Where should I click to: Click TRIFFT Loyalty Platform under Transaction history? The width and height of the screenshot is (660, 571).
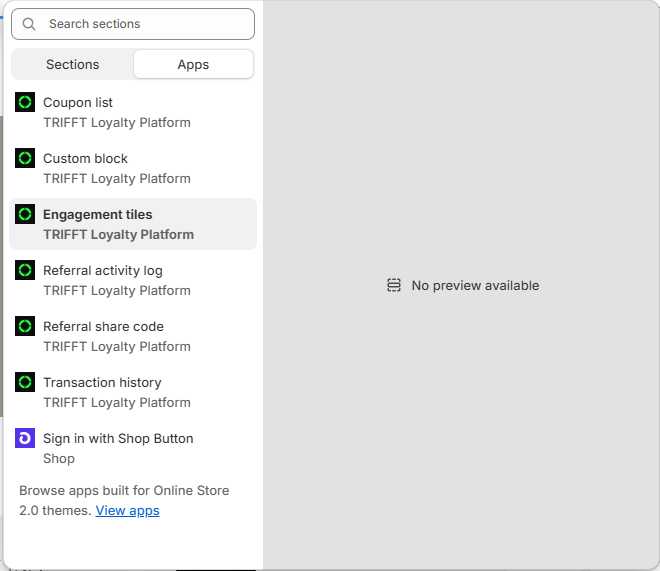pyautogui.click(x=117, y=402)
